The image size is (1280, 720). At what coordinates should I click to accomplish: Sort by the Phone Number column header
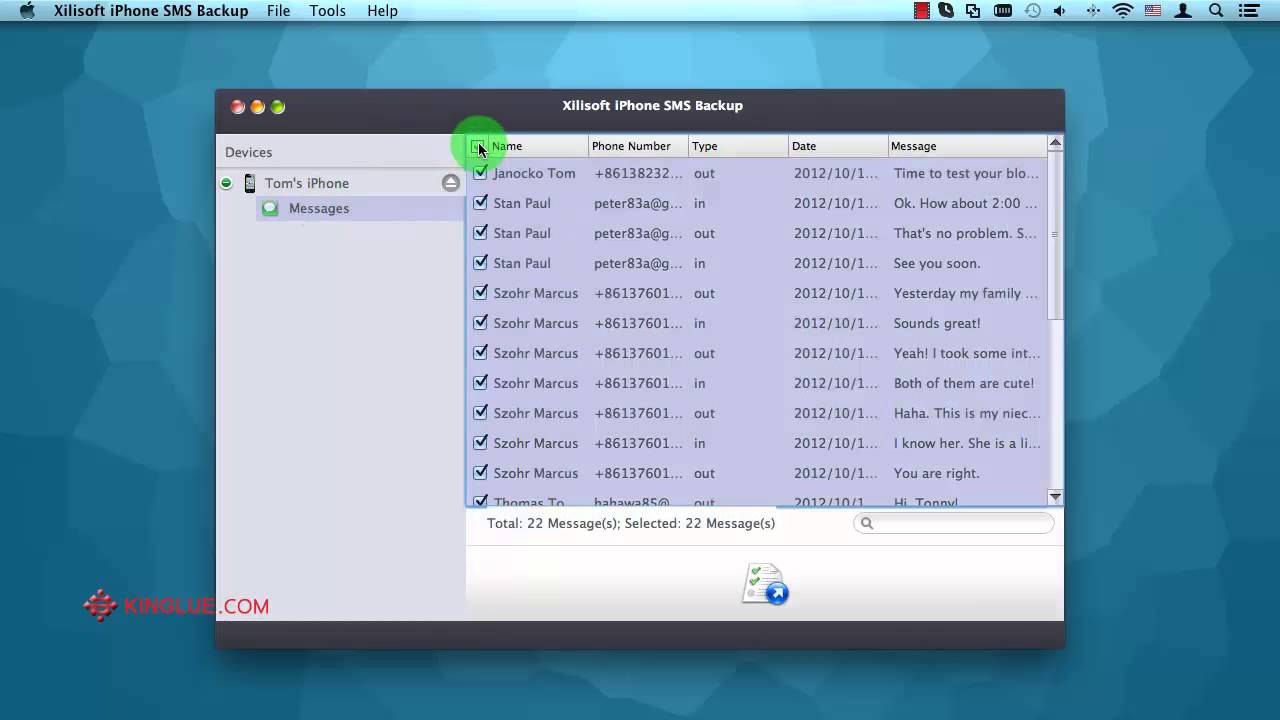tap(638, 146)
